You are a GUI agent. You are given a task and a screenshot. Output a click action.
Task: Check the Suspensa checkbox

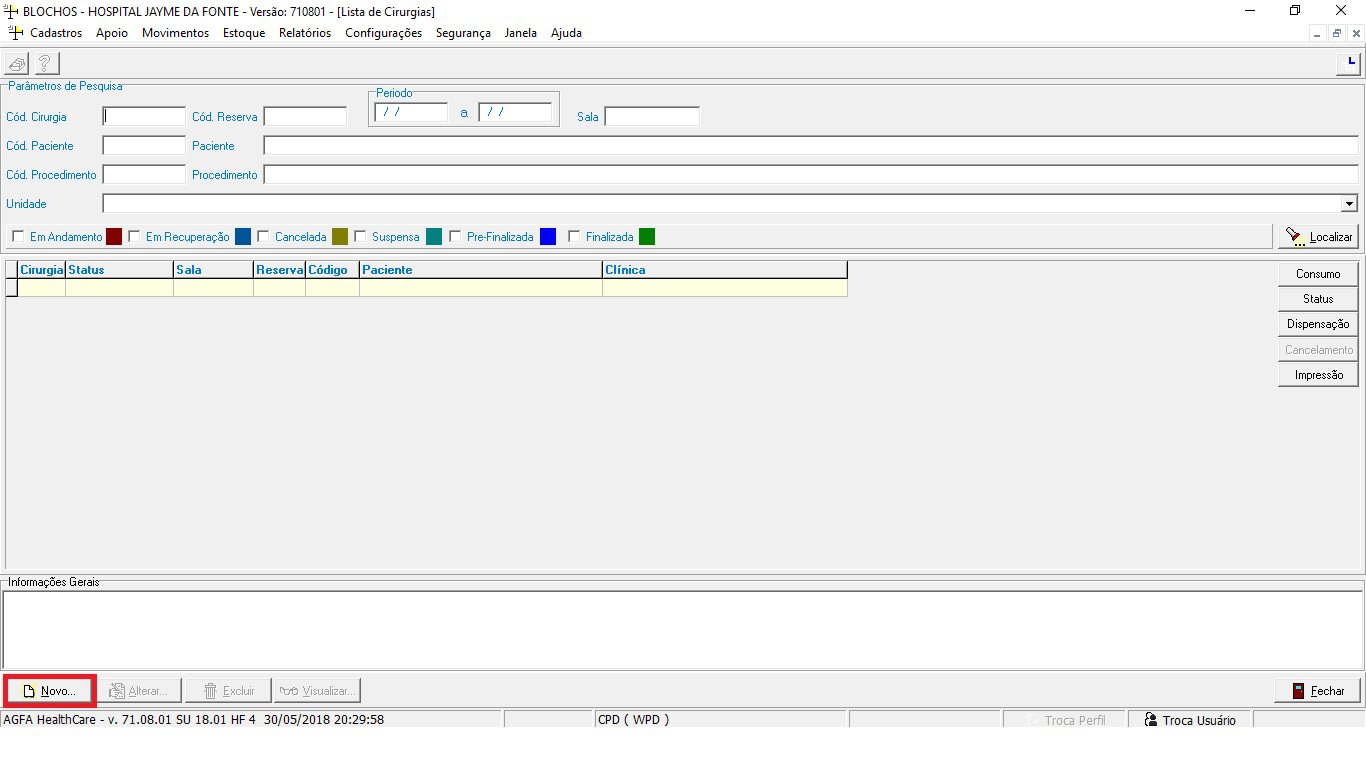pyautogui.click(x=360, y=237)
